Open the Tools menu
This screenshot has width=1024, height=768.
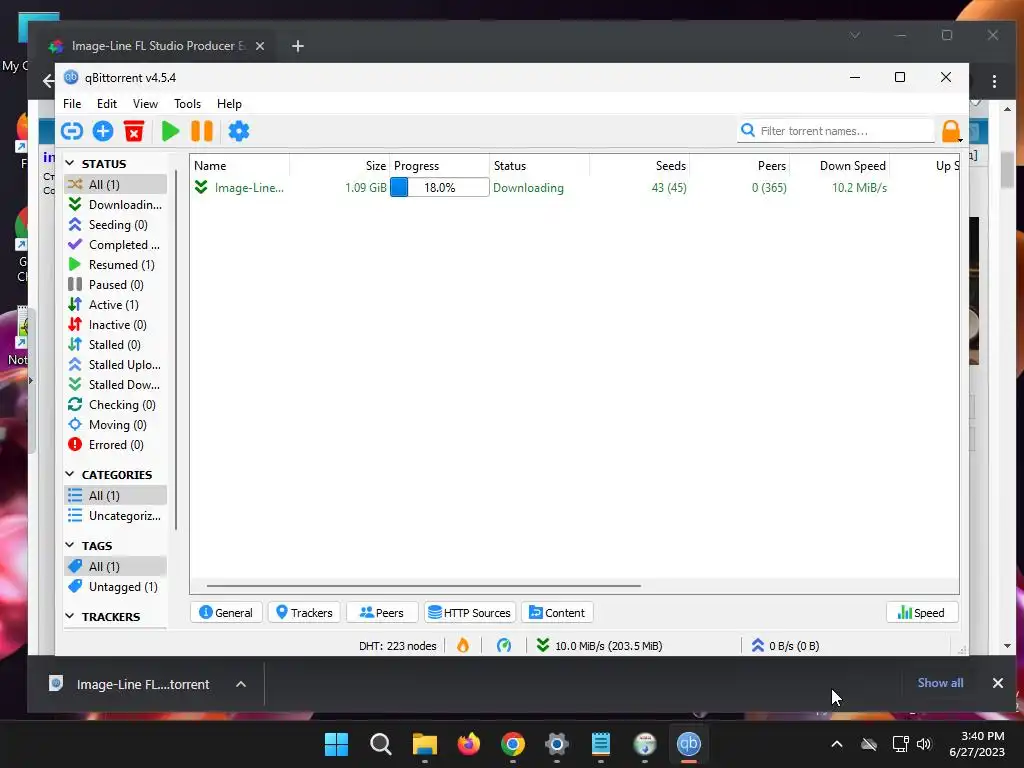(187, 103)
